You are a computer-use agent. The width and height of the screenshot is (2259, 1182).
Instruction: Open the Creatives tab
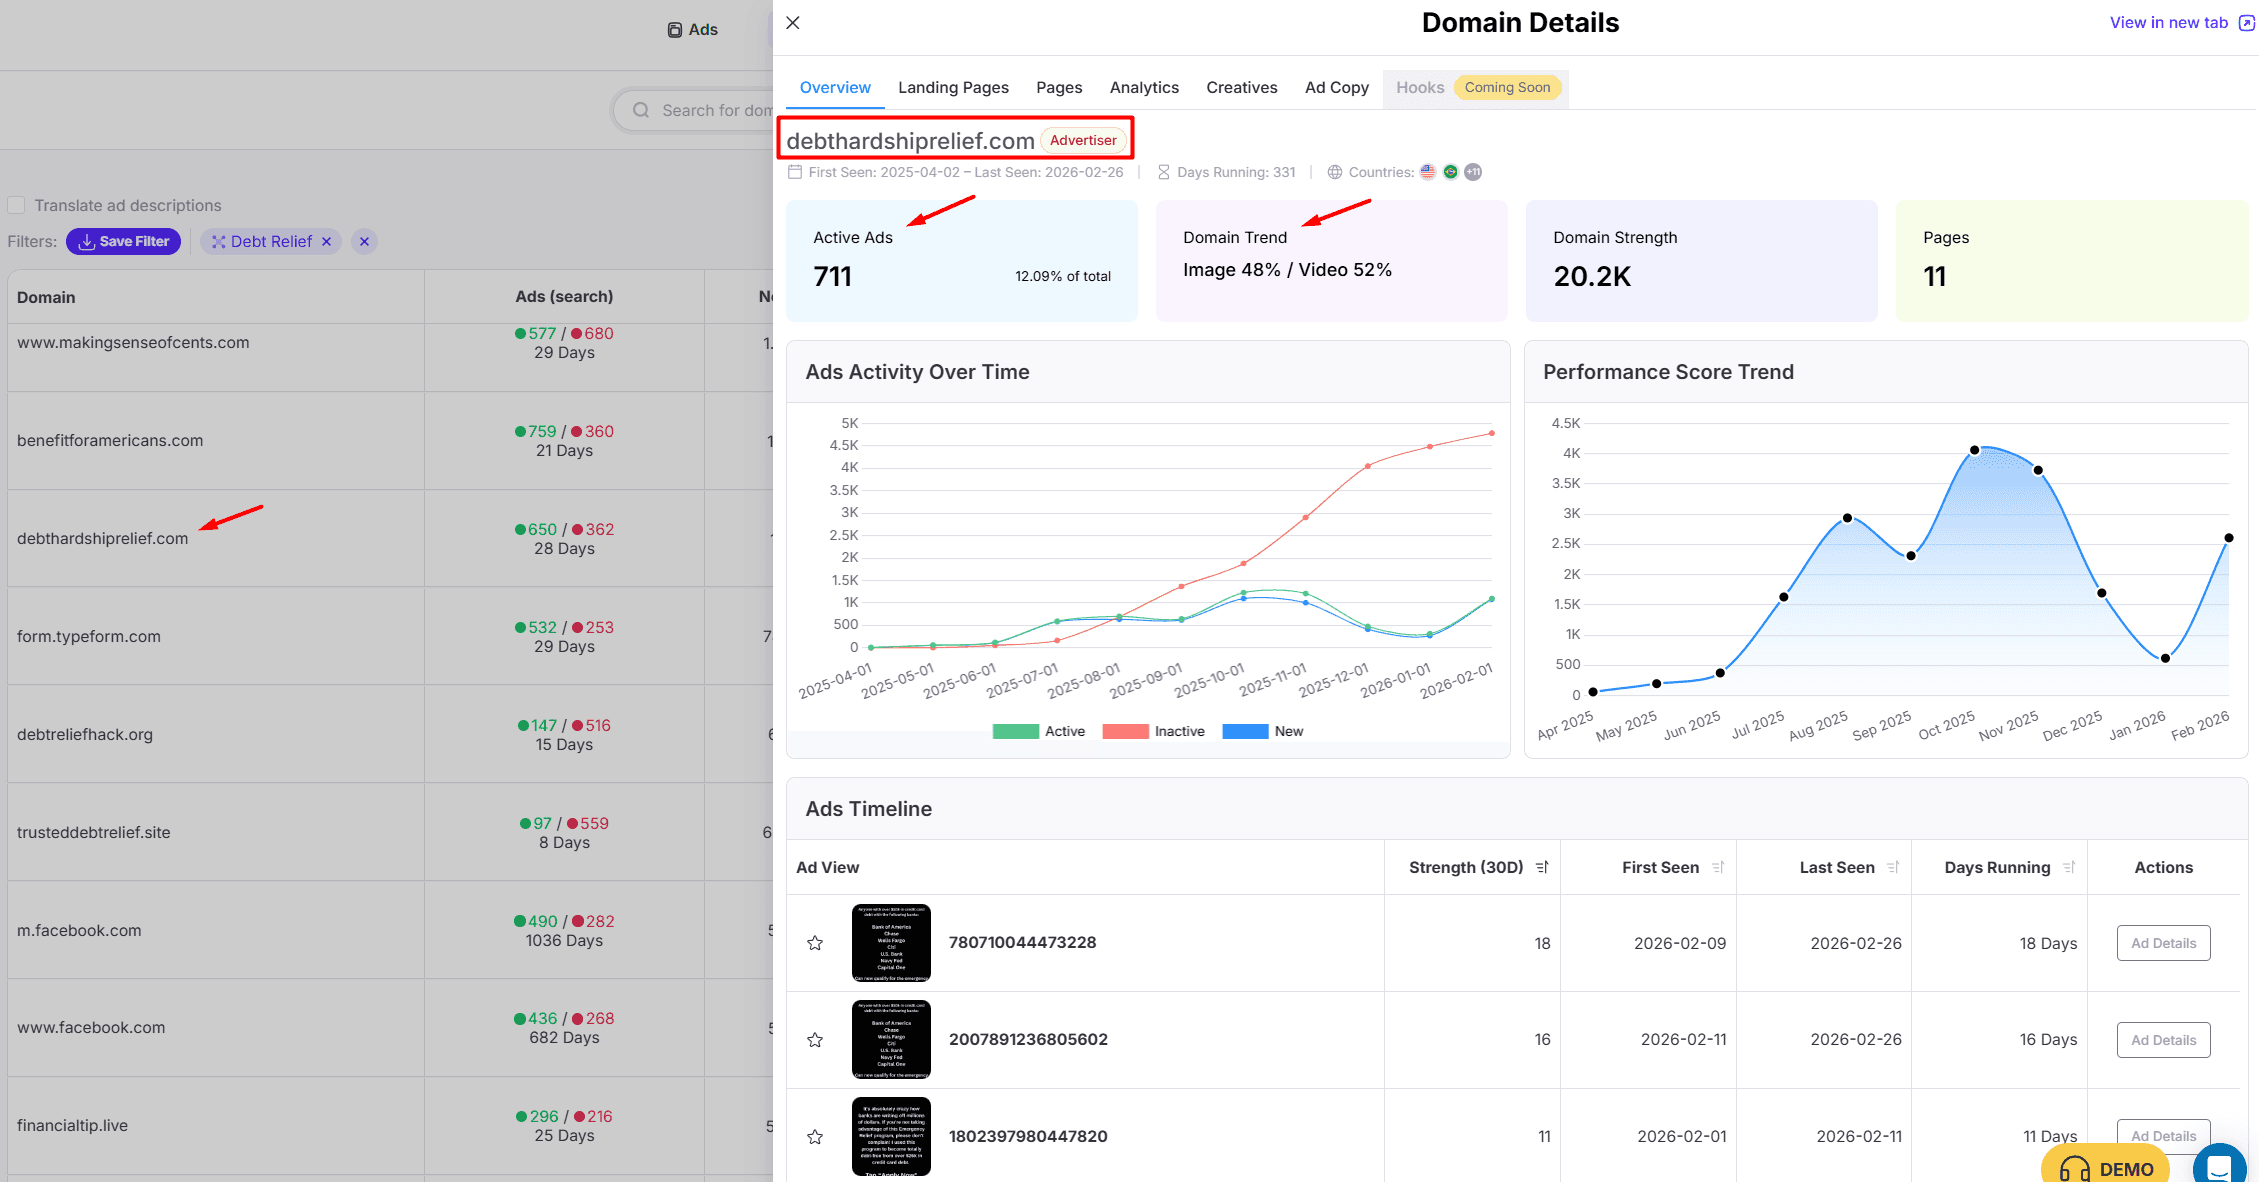pyautogui.click(x=1241, y=88)
